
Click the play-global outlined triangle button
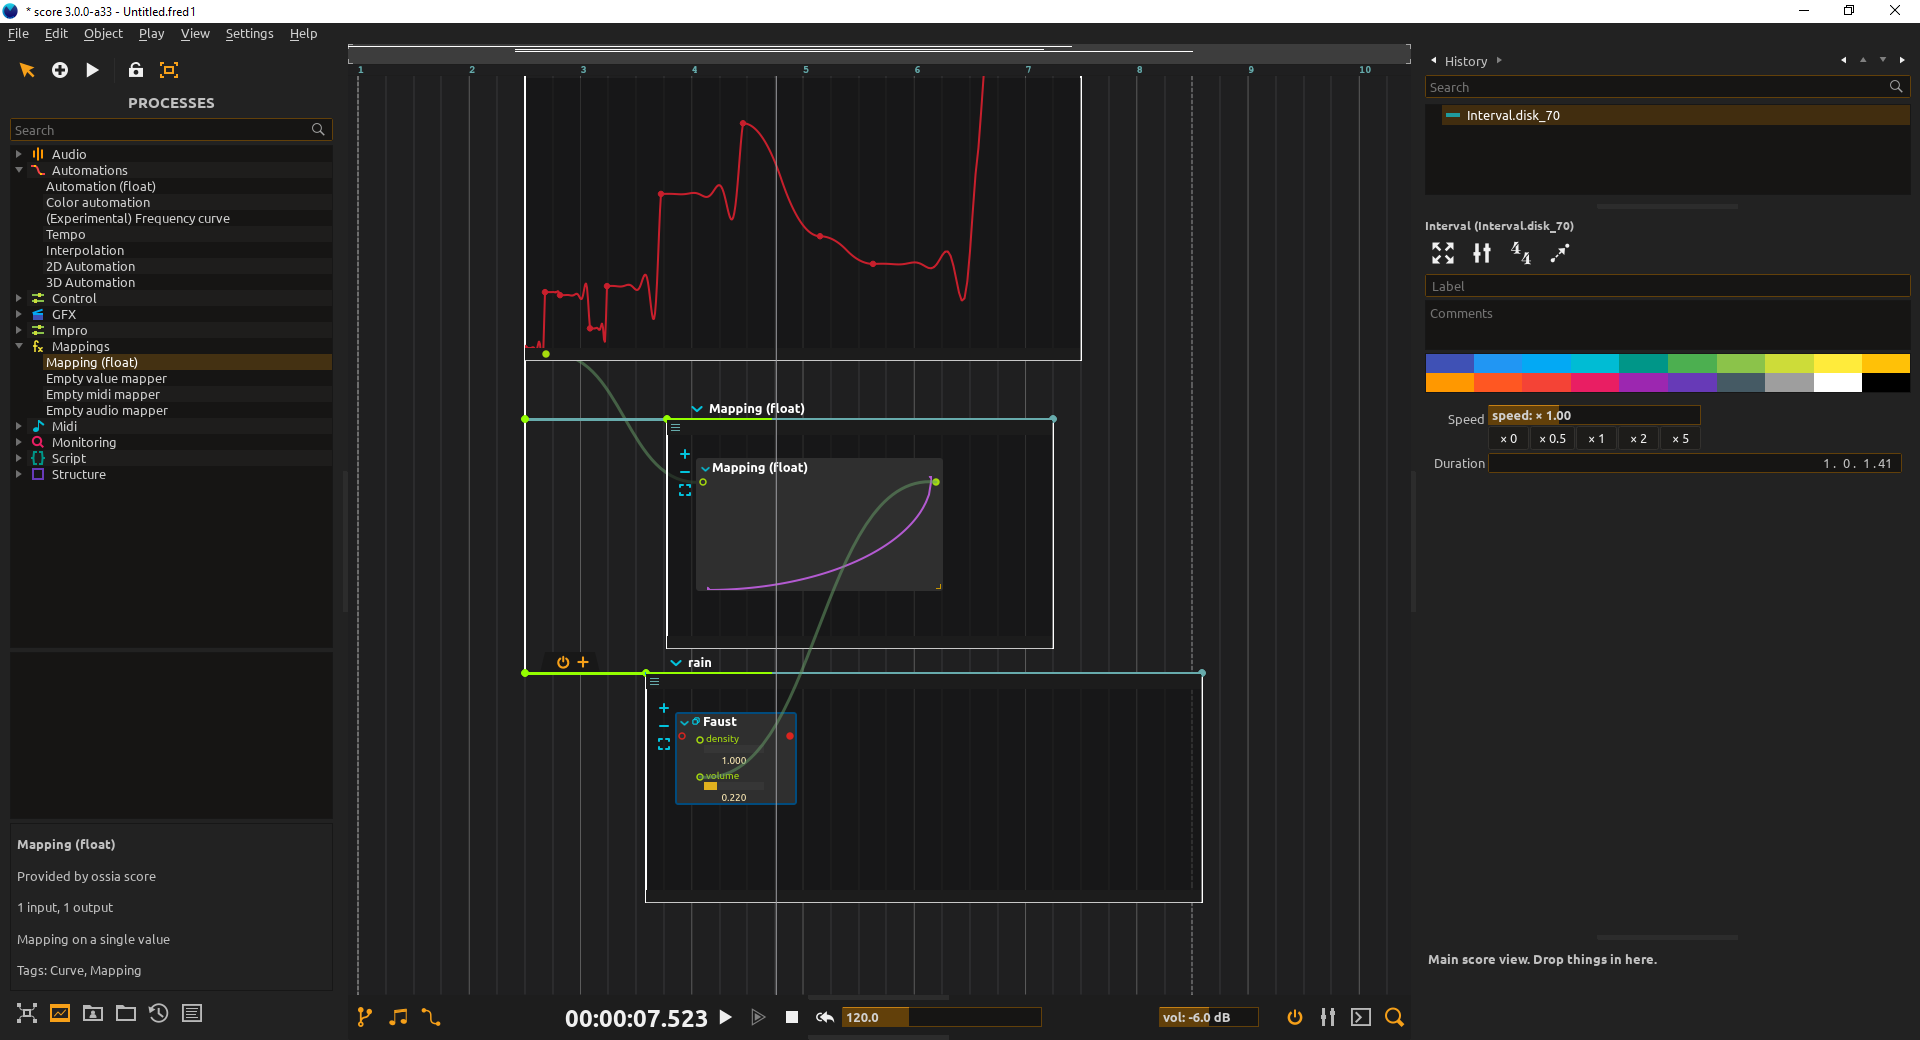click(x=759, y=1017)
